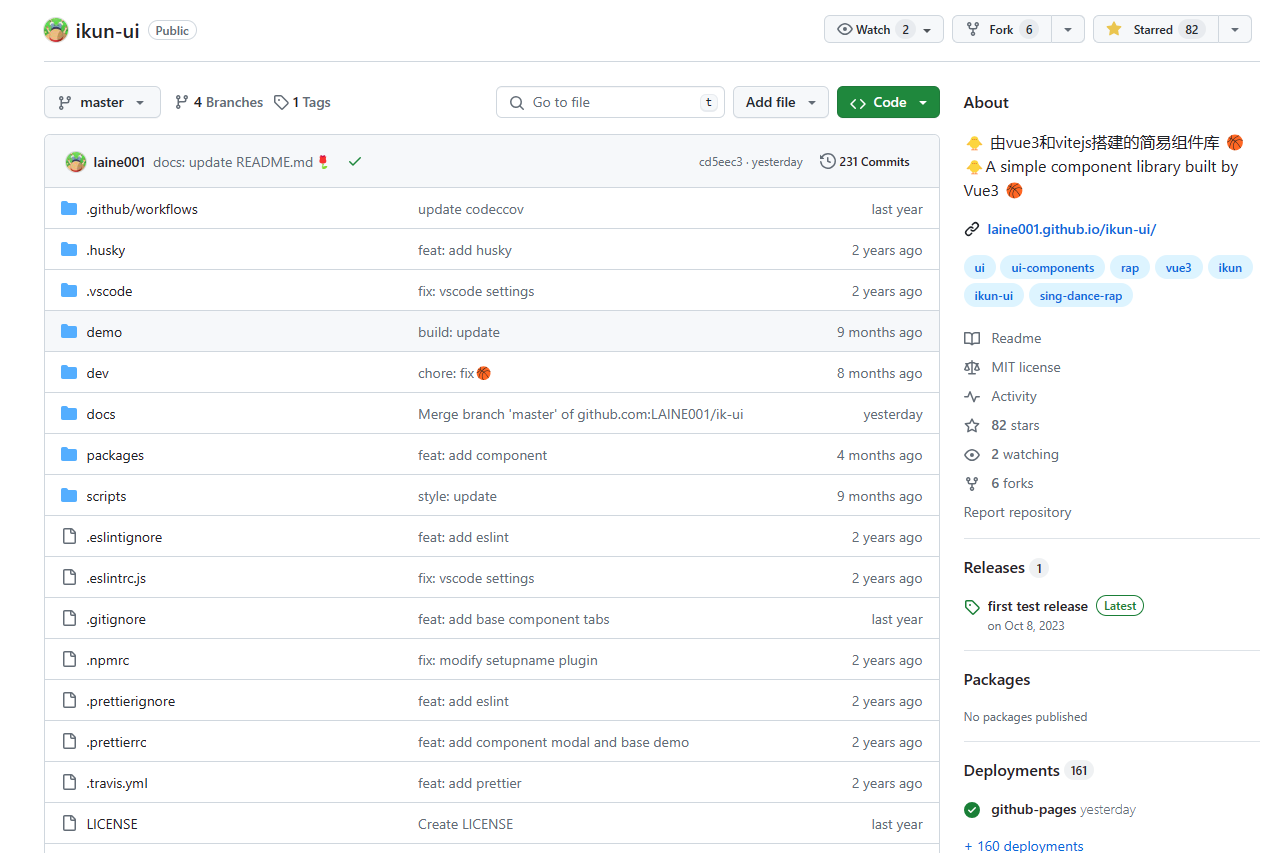Select the ui topic tag
The image size is (1270, 853).
(980, 267)
